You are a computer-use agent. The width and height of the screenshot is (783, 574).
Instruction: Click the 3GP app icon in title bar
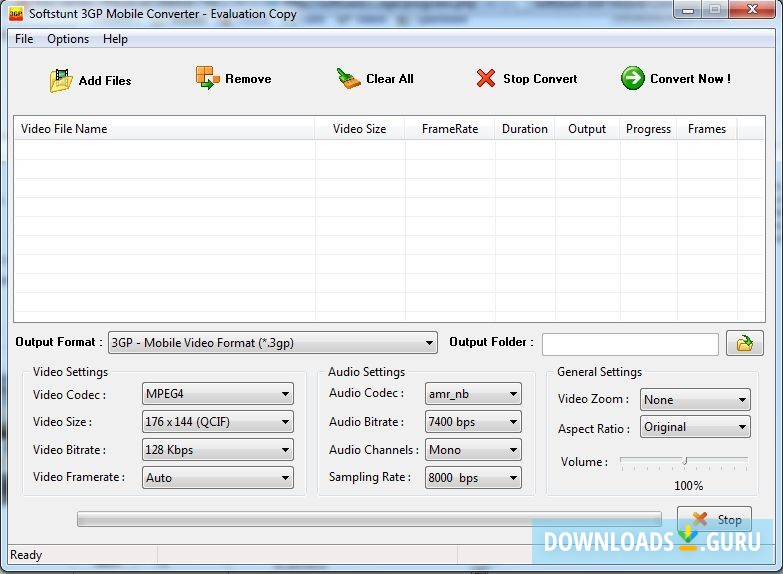click(16, 13)
